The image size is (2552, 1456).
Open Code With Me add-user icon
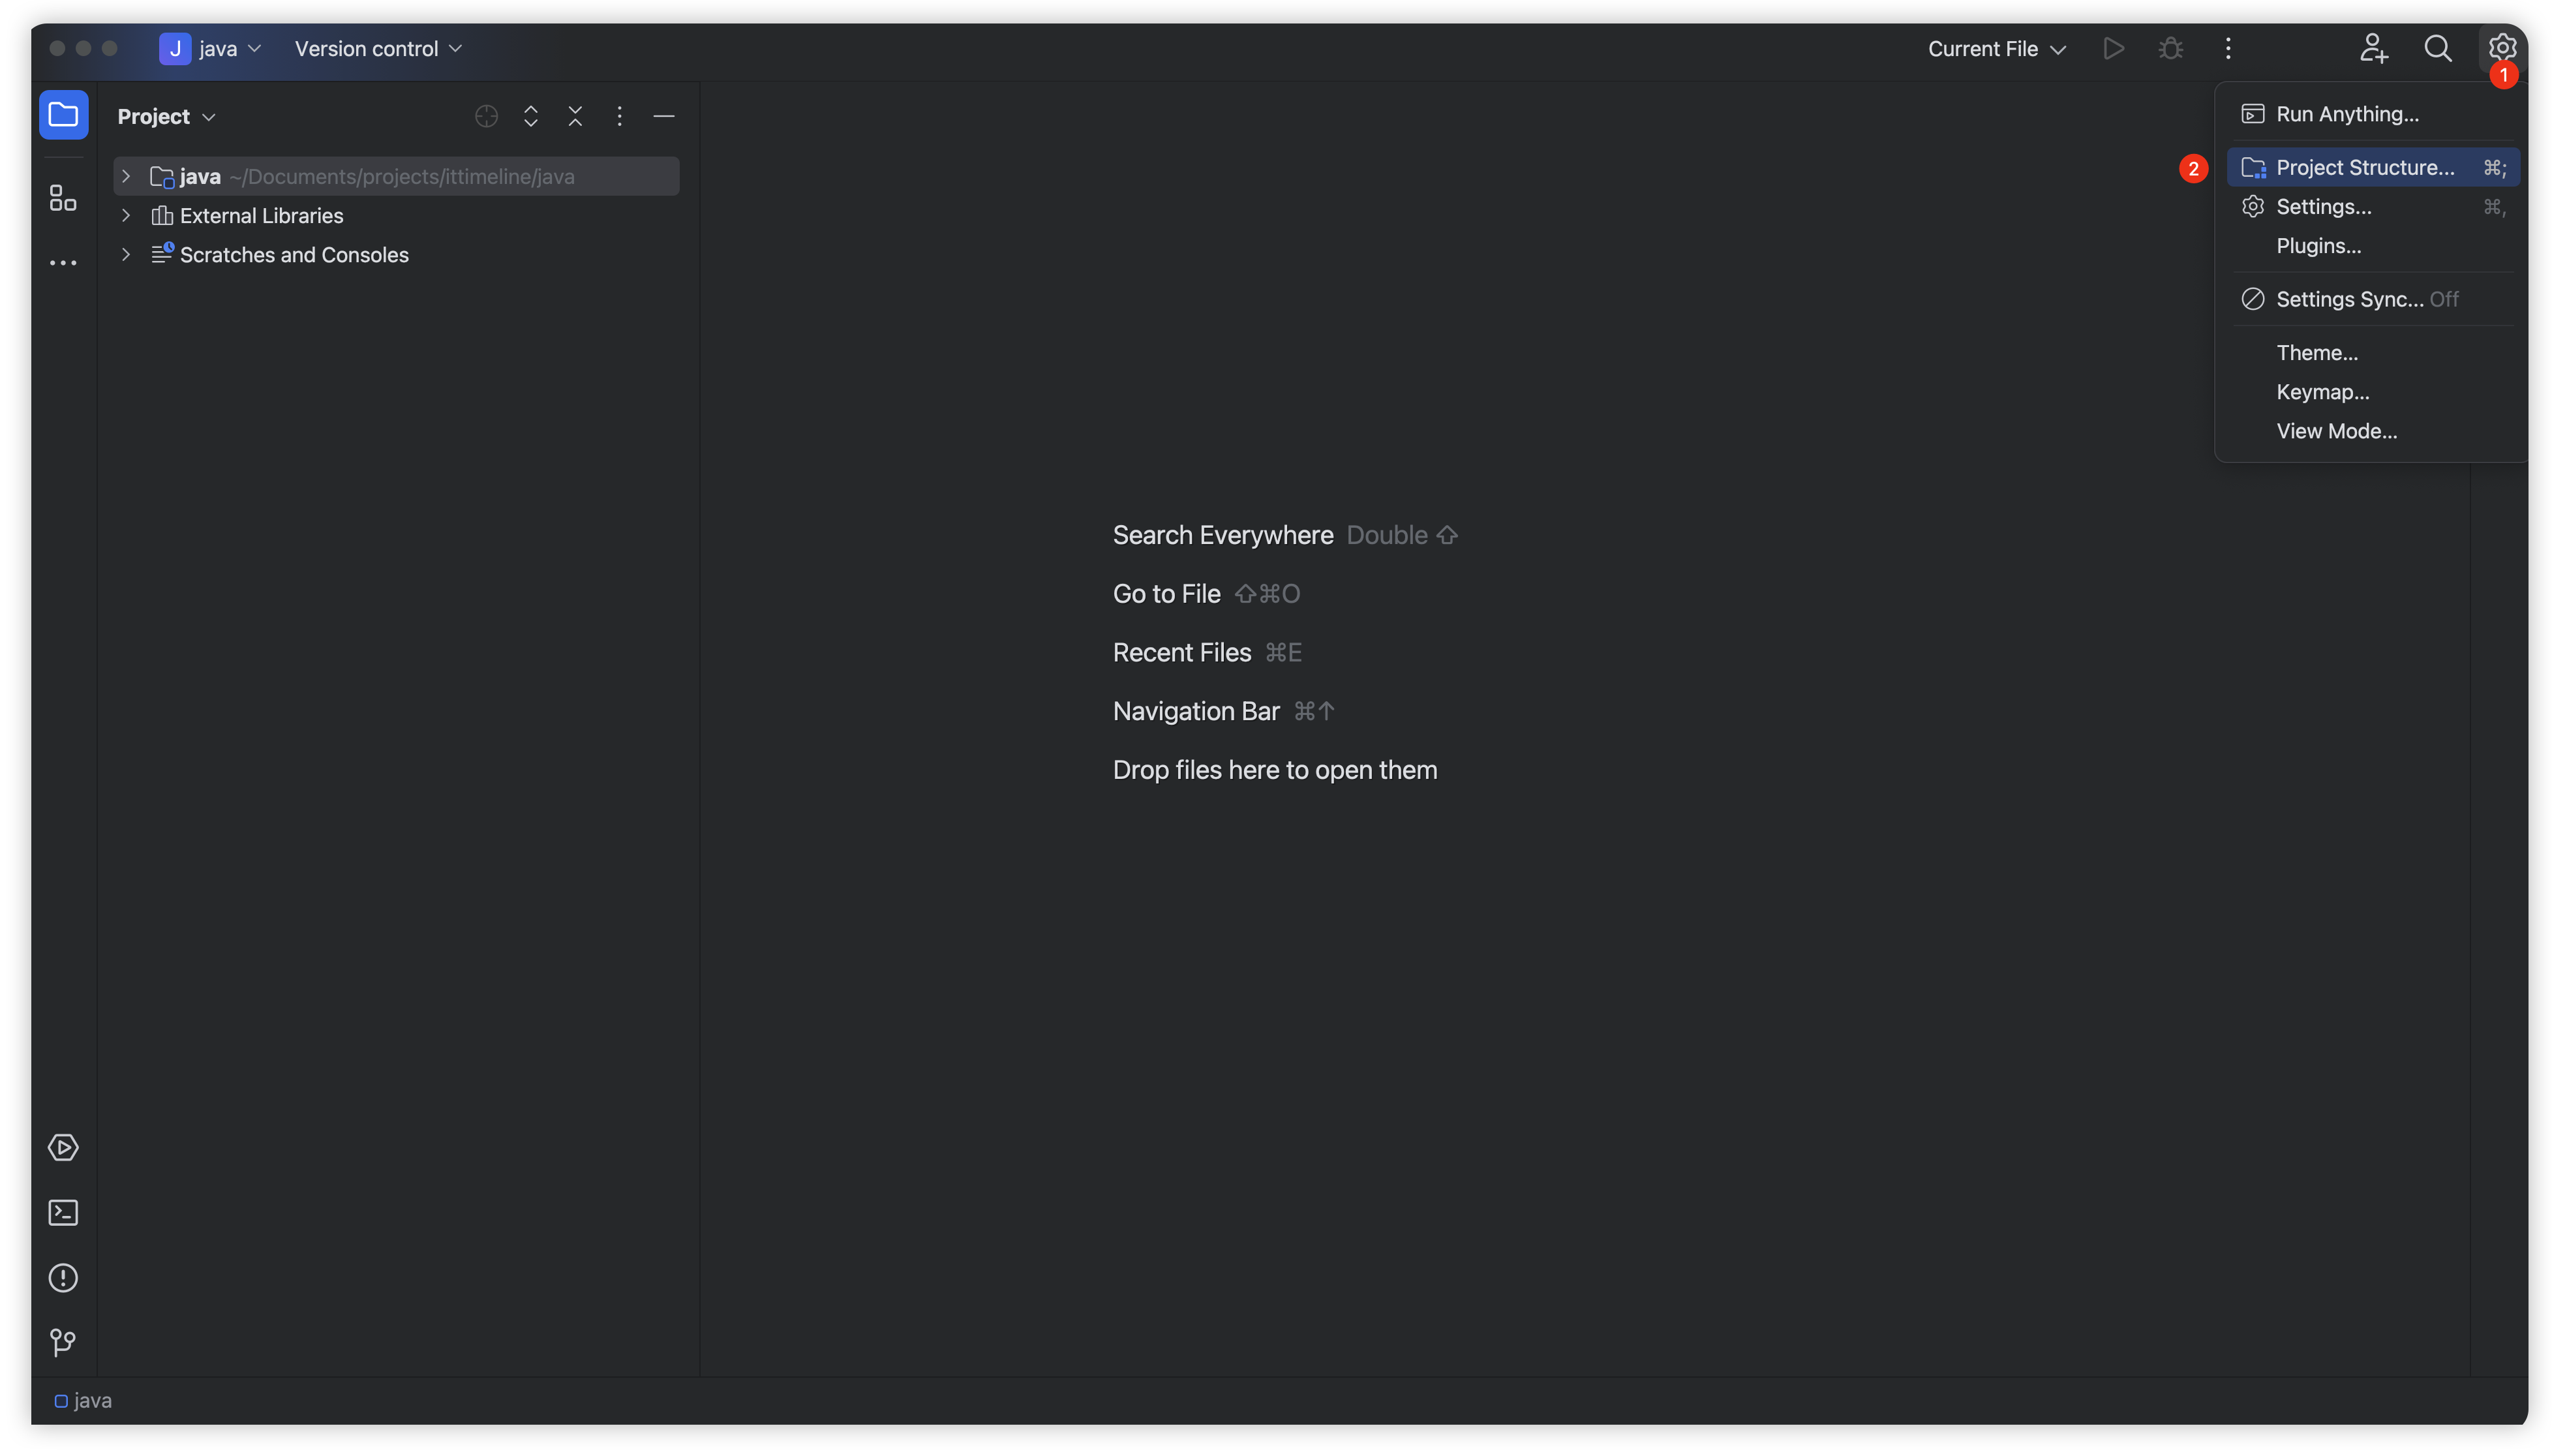[x=2374, y=49]
